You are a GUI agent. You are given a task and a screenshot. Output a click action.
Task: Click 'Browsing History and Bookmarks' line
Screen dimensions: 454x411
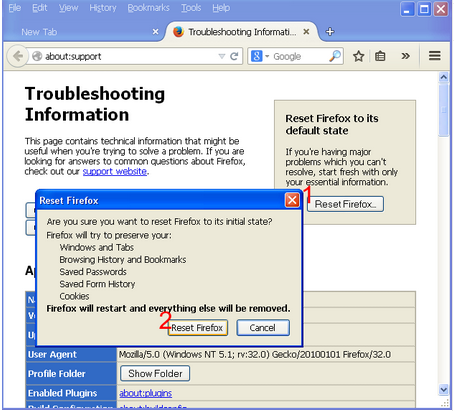point(123,259)
